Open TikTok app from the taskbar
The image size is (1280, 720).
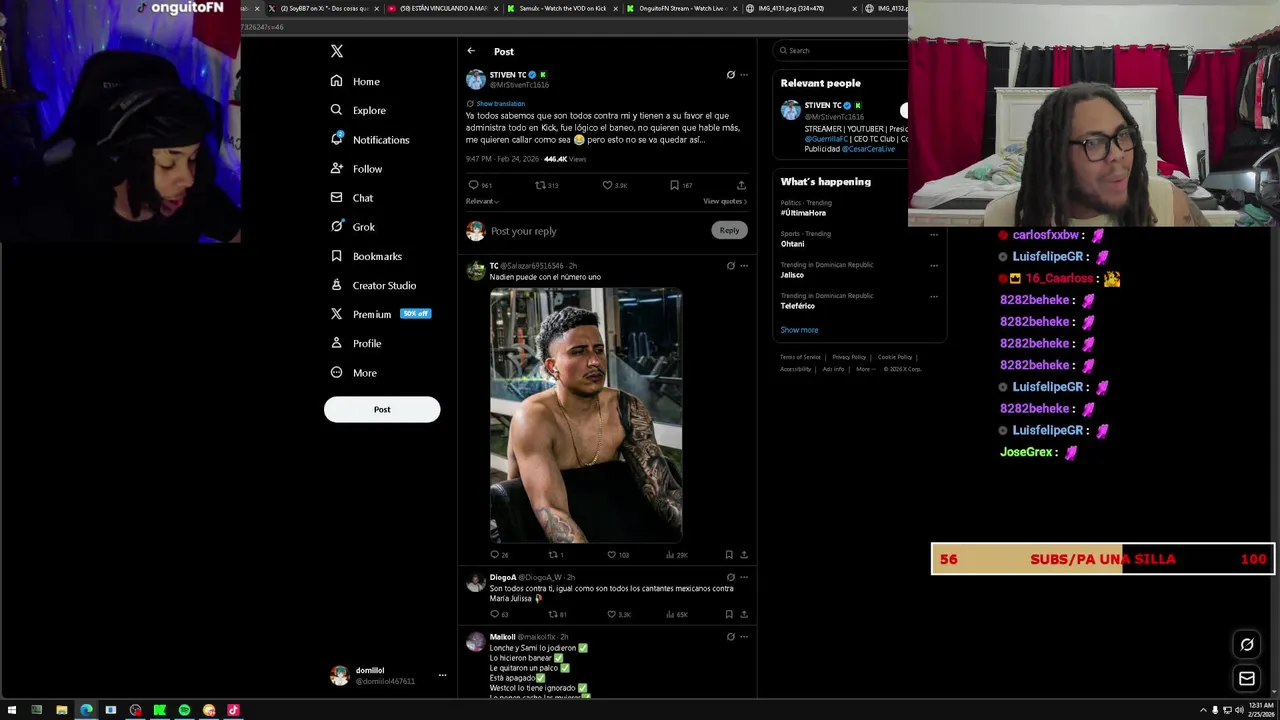click(233, 710)
